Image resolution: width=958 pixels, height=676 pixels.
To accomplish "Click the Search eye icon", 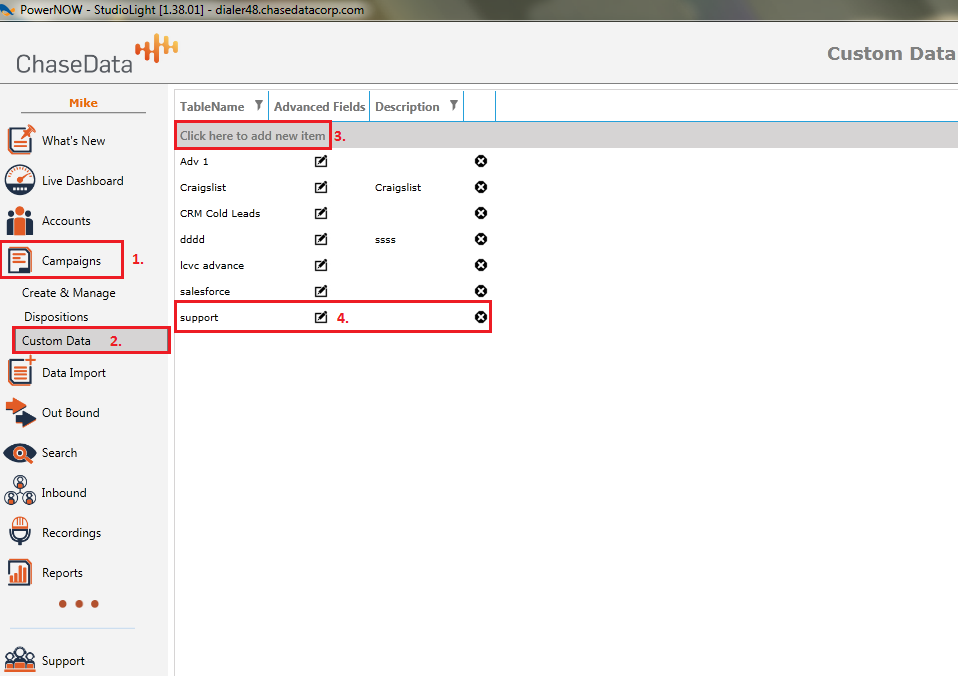I will [x=21, y=453].
